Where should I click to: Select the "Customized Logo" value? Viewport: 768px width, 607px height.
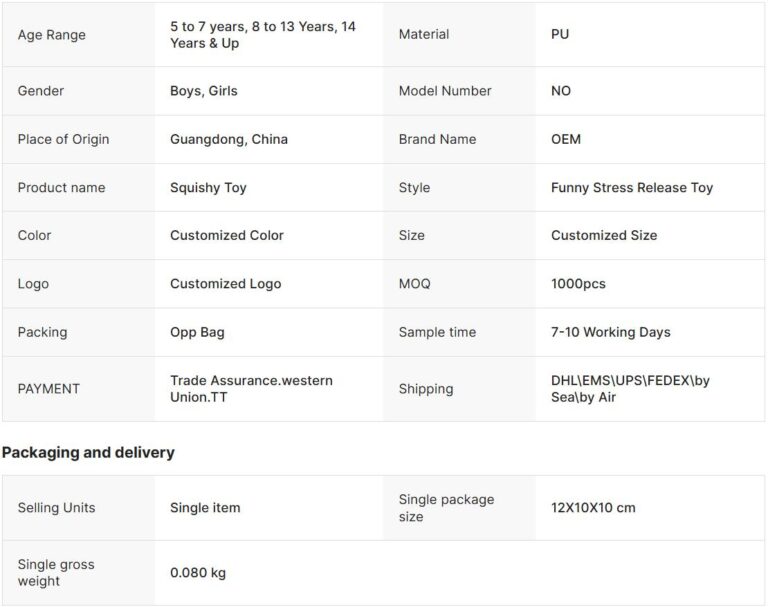[x=226, y=284]
